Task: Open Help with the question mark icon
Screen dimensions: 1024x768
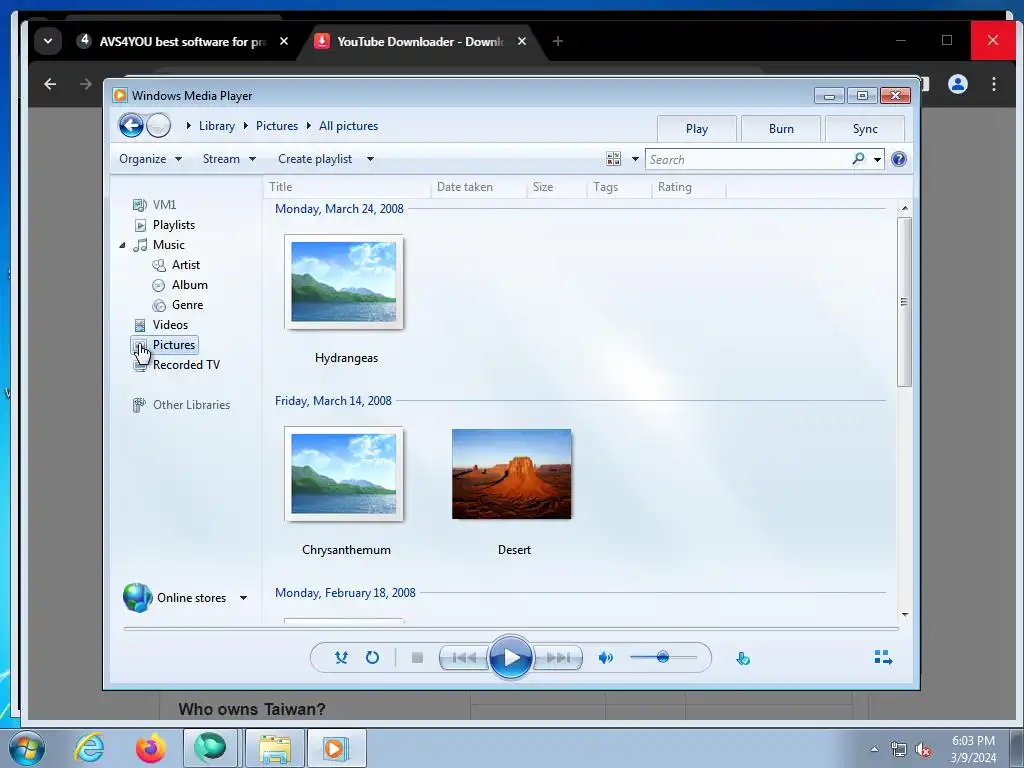Action: pyautogui.click(x=899, y=159)
